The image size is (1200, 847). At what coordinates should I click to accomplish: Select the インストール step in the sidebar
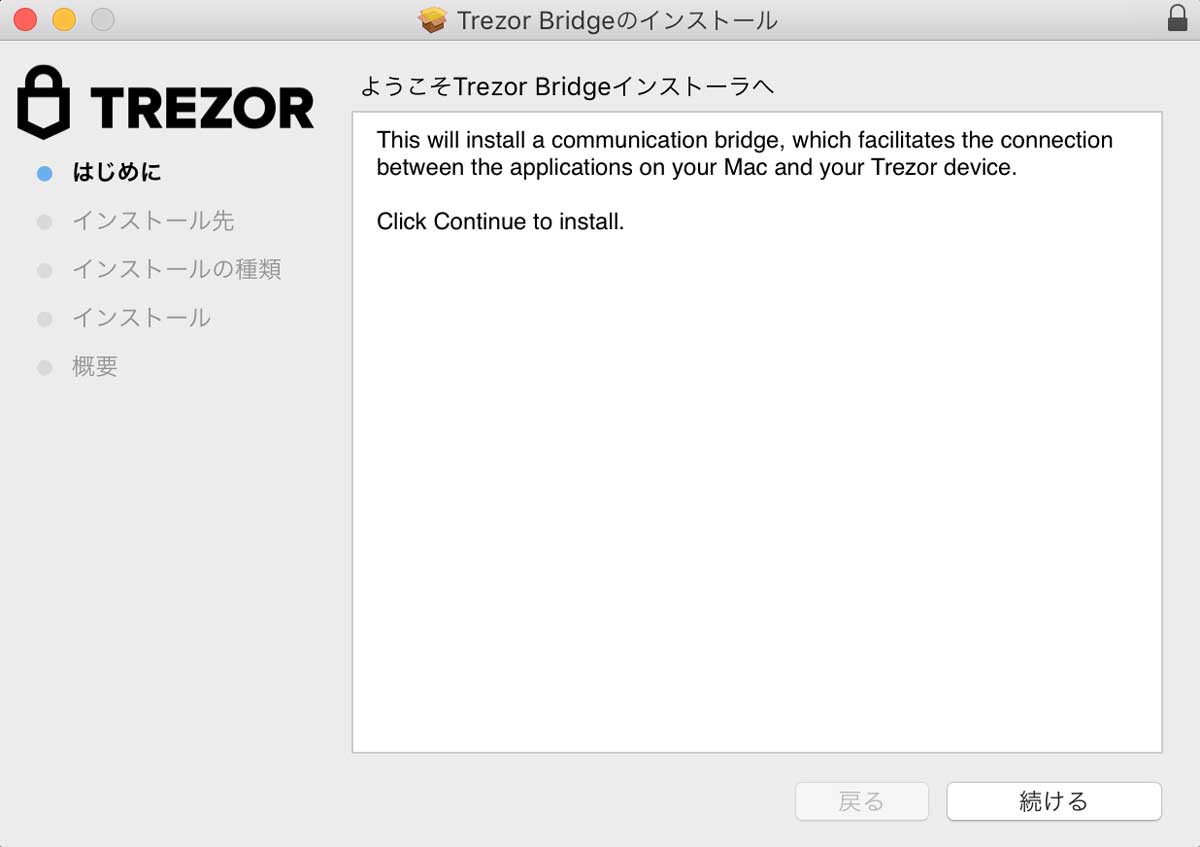141,318
